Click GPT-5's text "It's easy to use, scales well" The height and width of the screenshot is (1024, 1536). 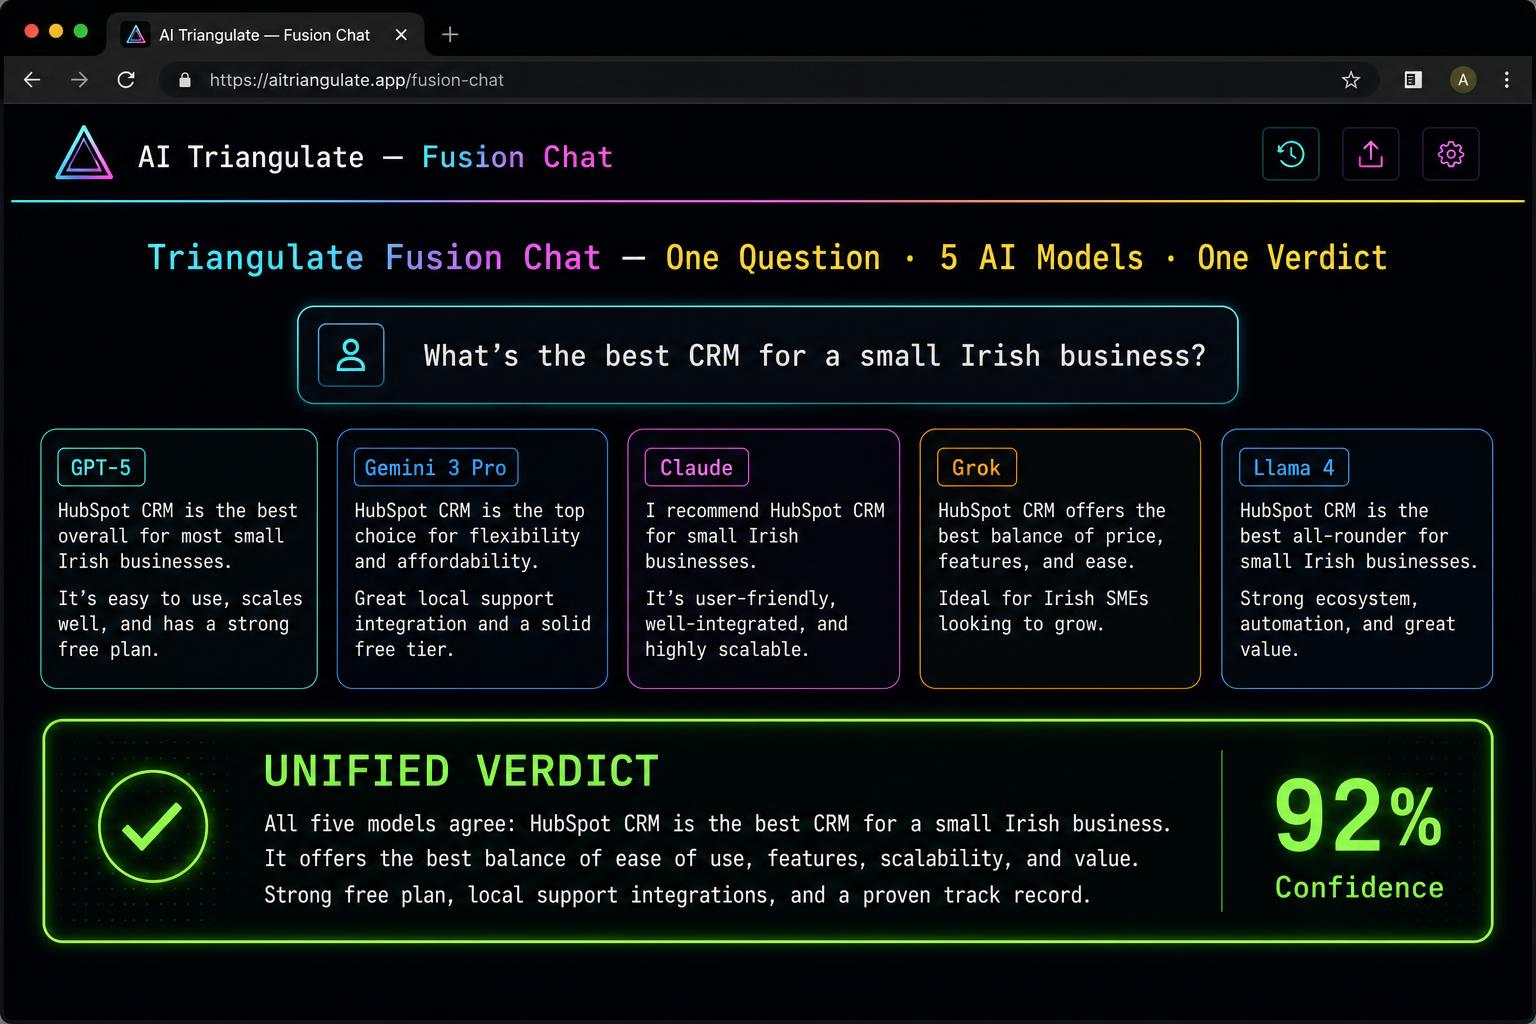pyautogui.click(x=180, y=611)
